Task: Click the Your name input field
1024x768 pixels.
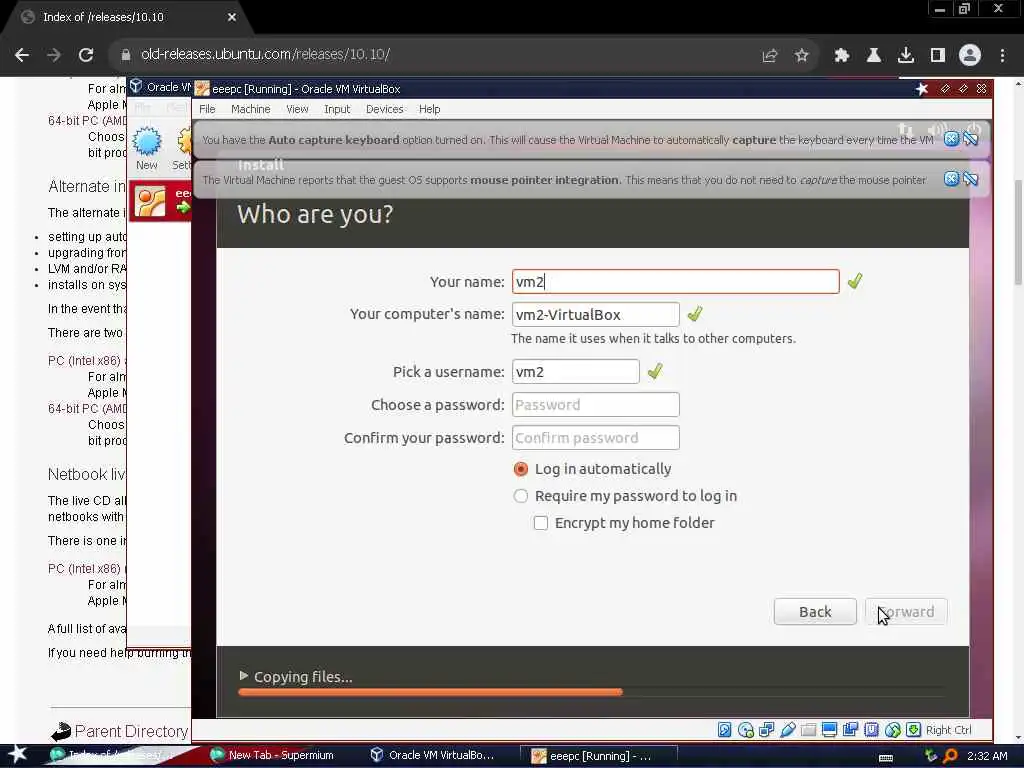Action: tap(675, 281)
